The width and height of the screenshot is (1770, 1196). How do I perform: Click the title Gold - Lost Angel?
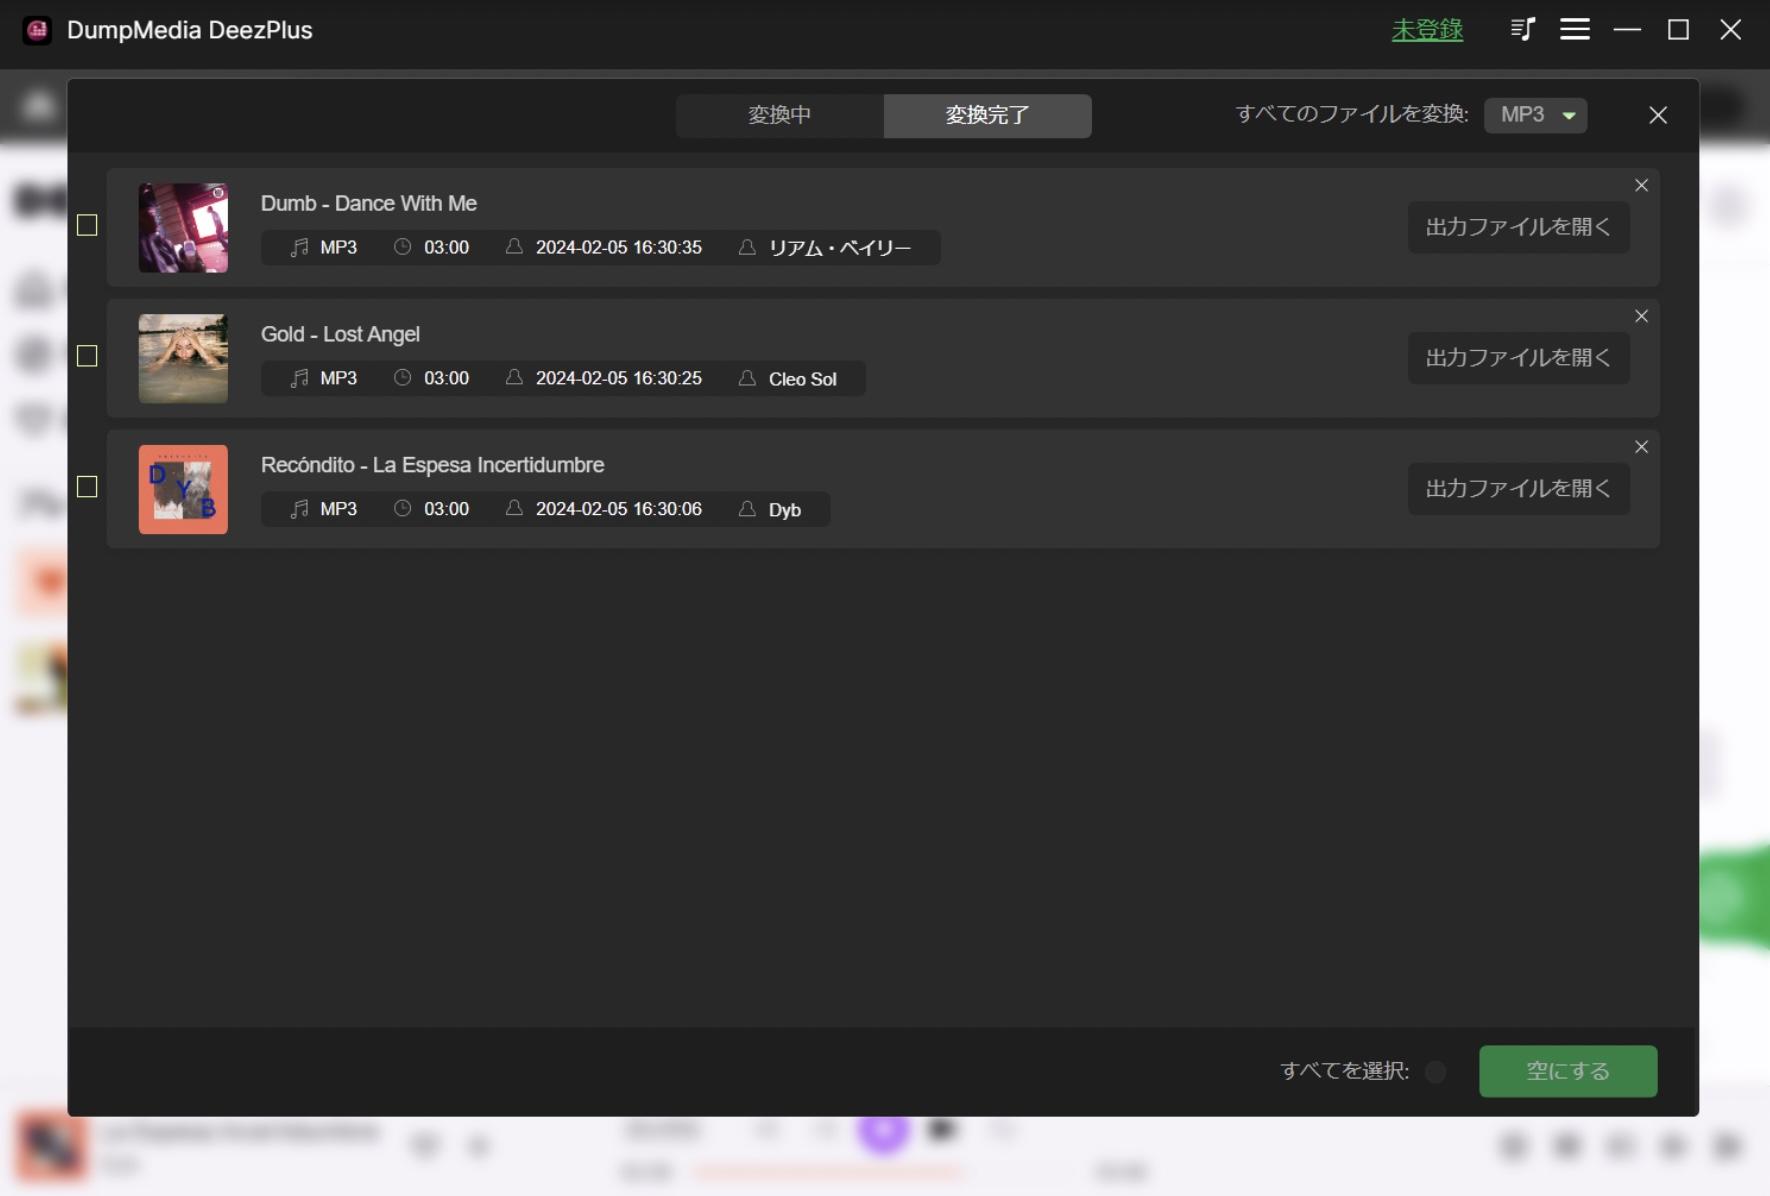pos(340,334)
